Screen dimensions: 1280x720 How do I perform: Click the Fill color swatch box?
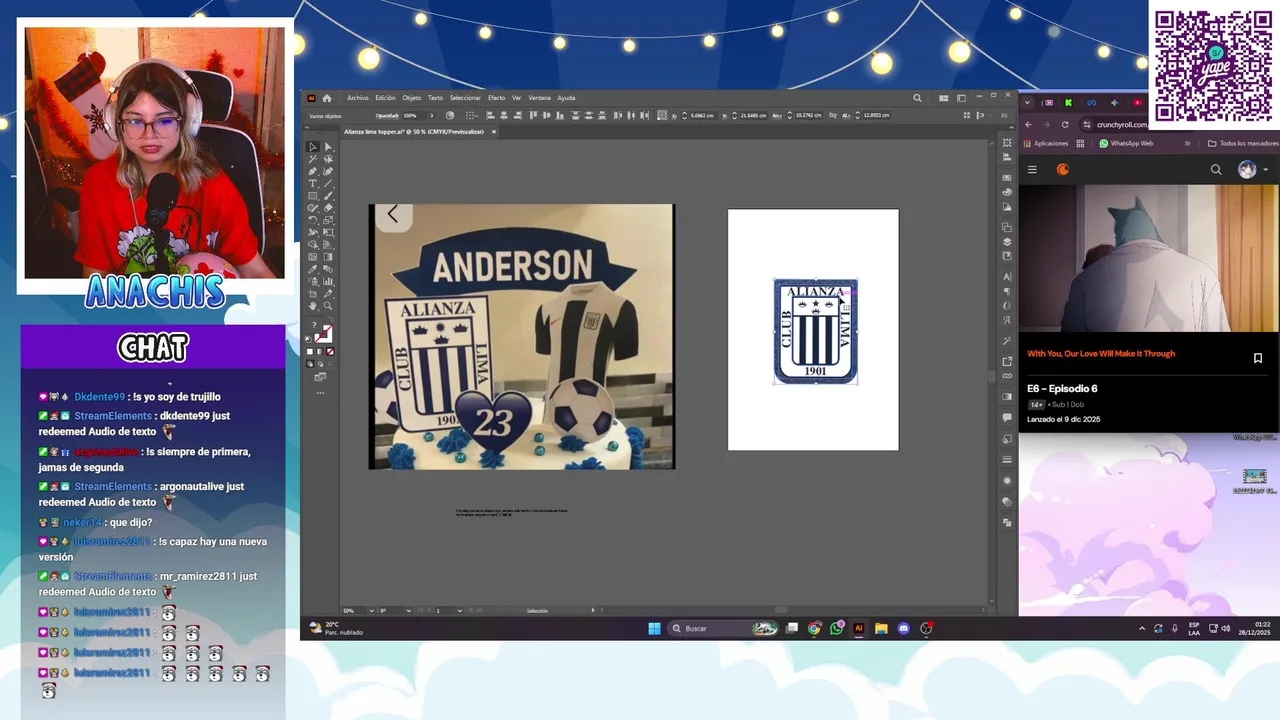[x=313, y=325]
